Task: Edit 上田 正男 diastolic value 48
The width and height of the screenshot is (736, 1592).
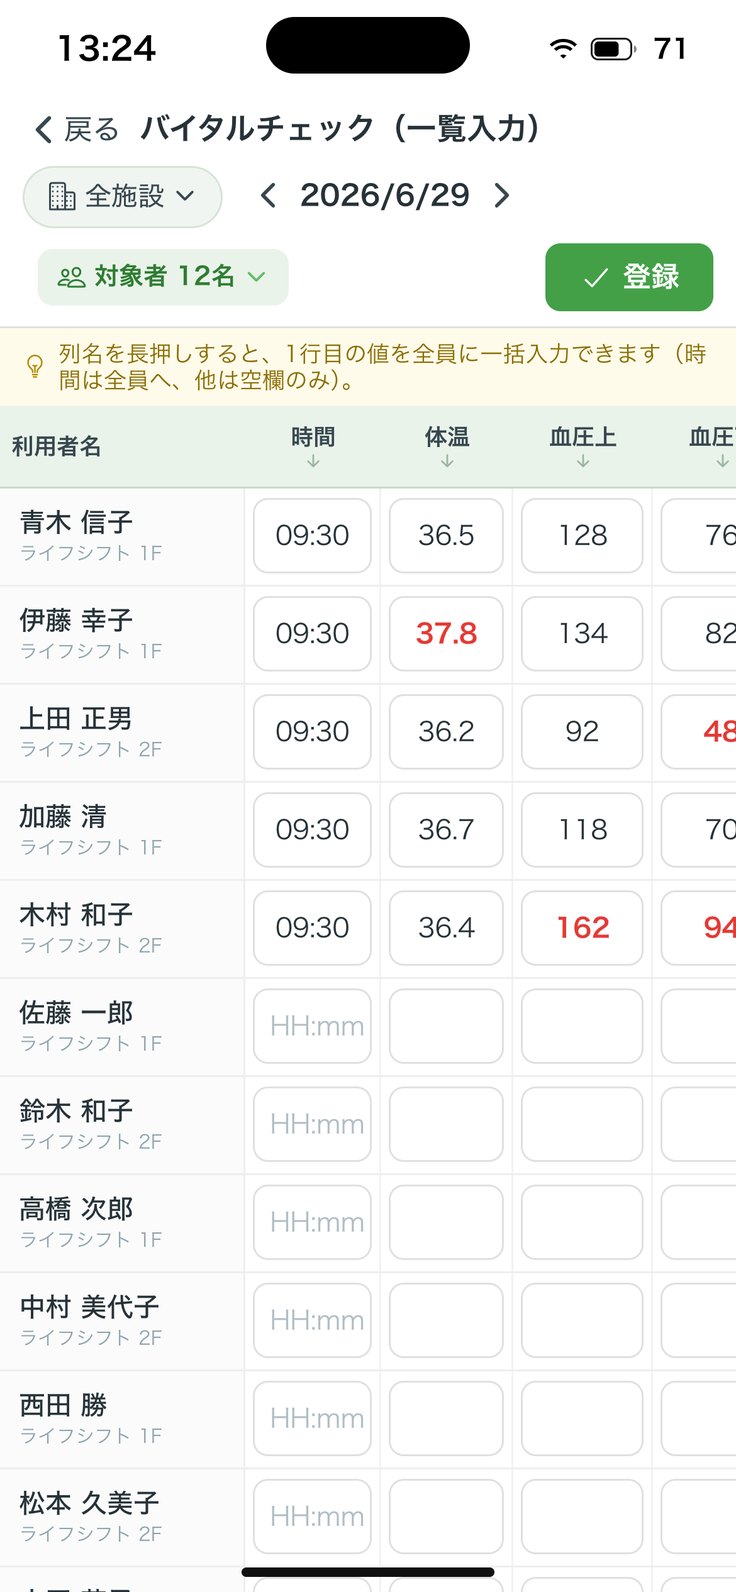Action: (x=700, y=732)
